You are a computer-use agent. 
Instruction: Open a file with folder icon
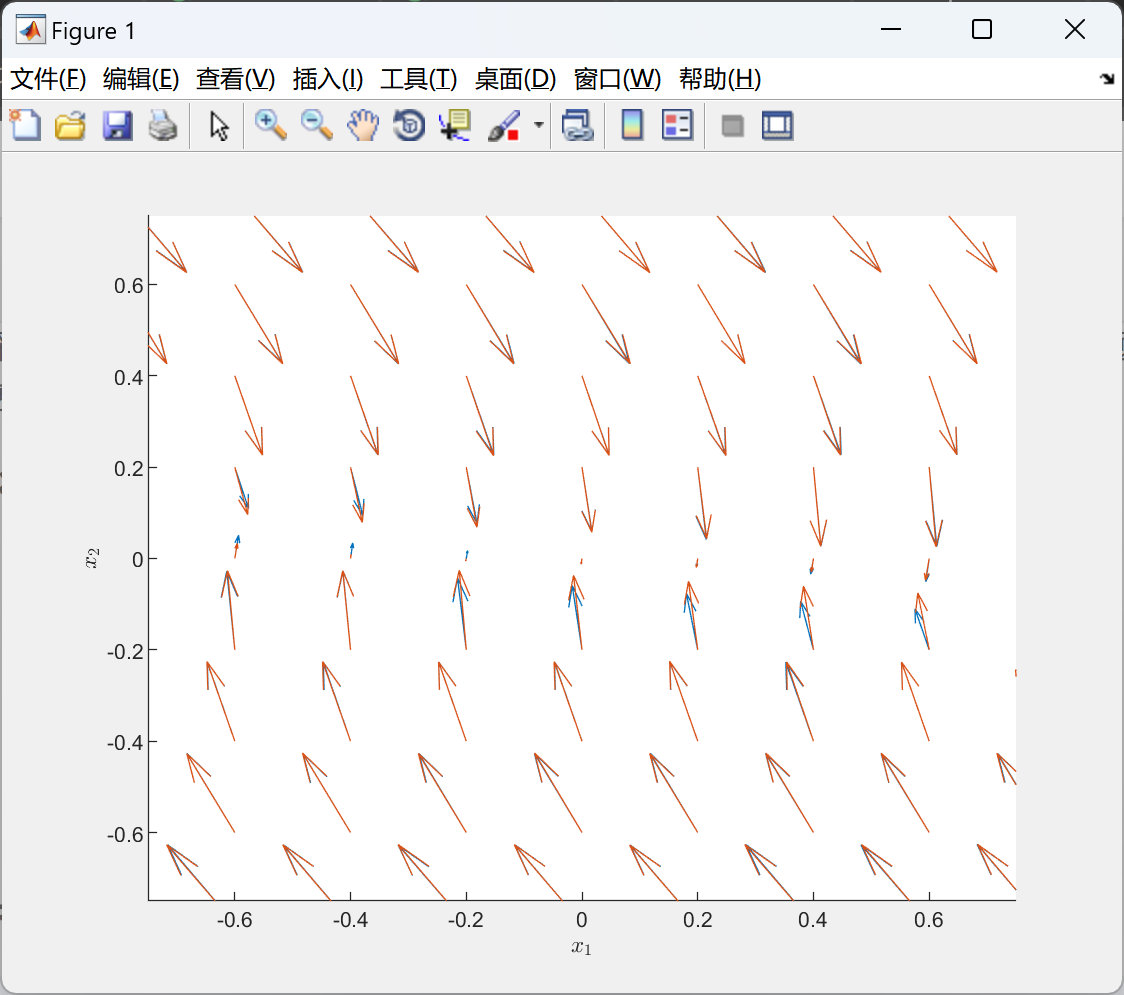[70, 125]
